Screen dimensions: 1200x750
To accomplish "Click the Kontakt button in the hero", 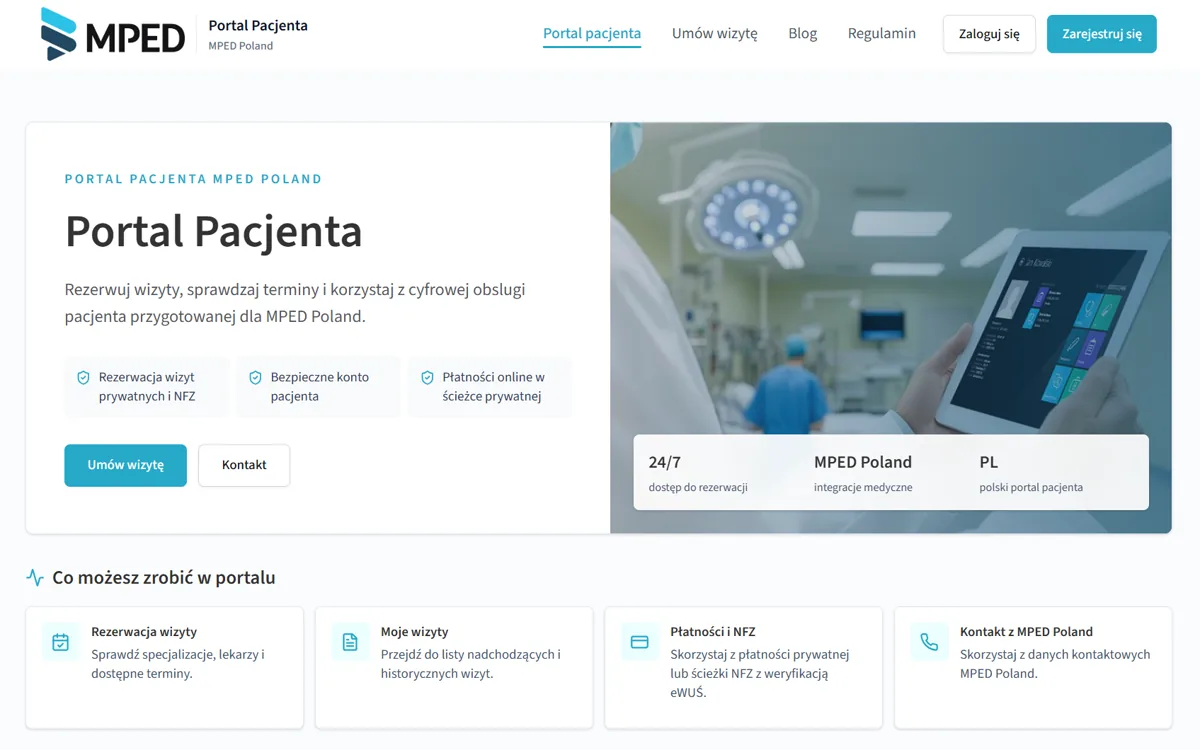I will tap(244, 465).
